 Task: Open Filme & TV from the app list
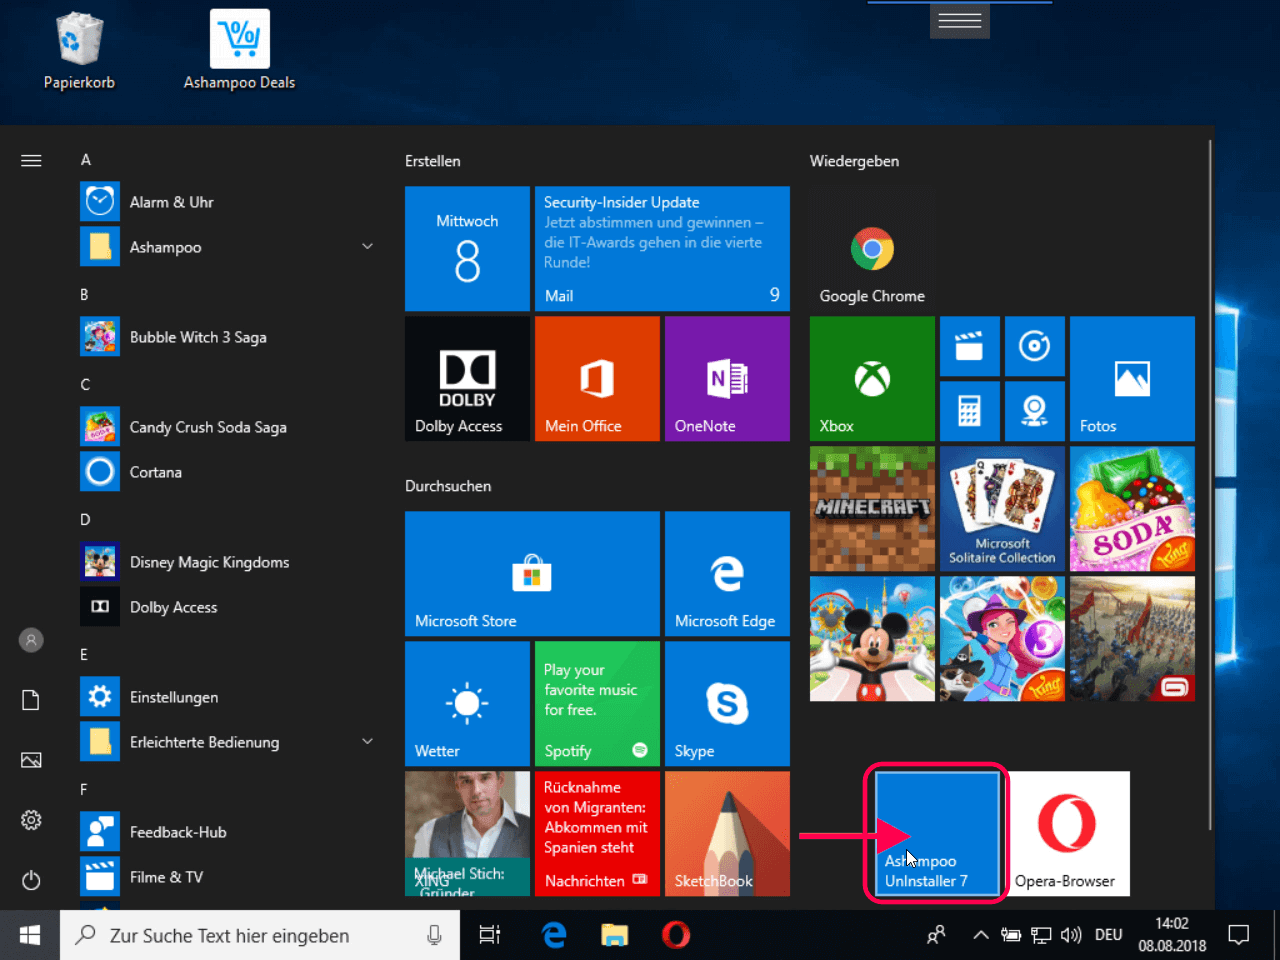tap(228, 877)
